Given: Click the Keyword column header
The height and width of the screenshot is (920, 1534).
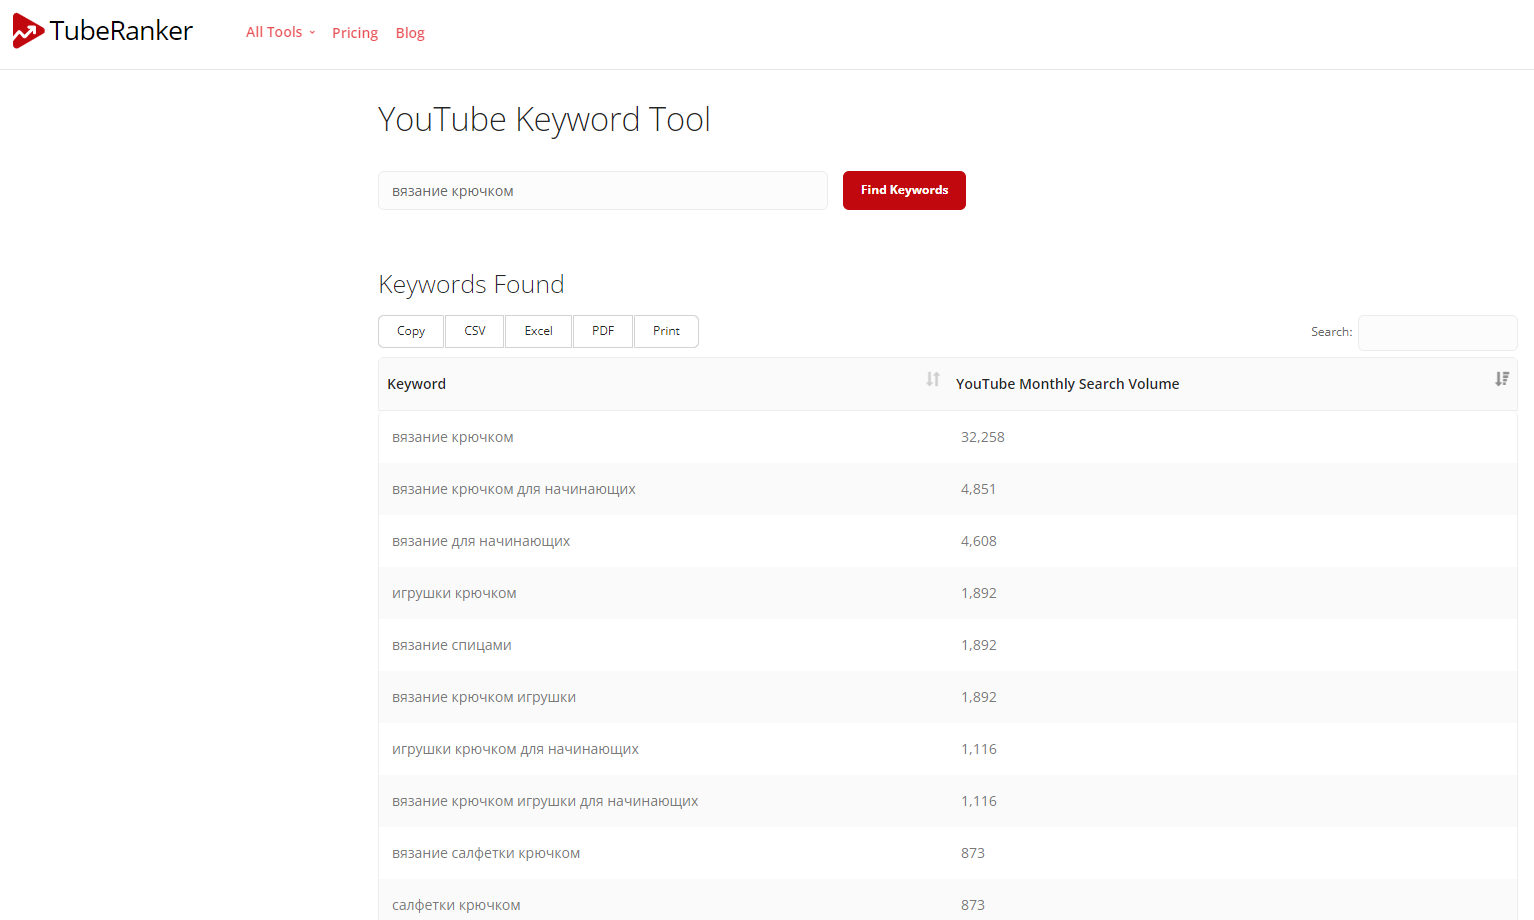Looking at the screenshot, I should click(x=417, y=384).
